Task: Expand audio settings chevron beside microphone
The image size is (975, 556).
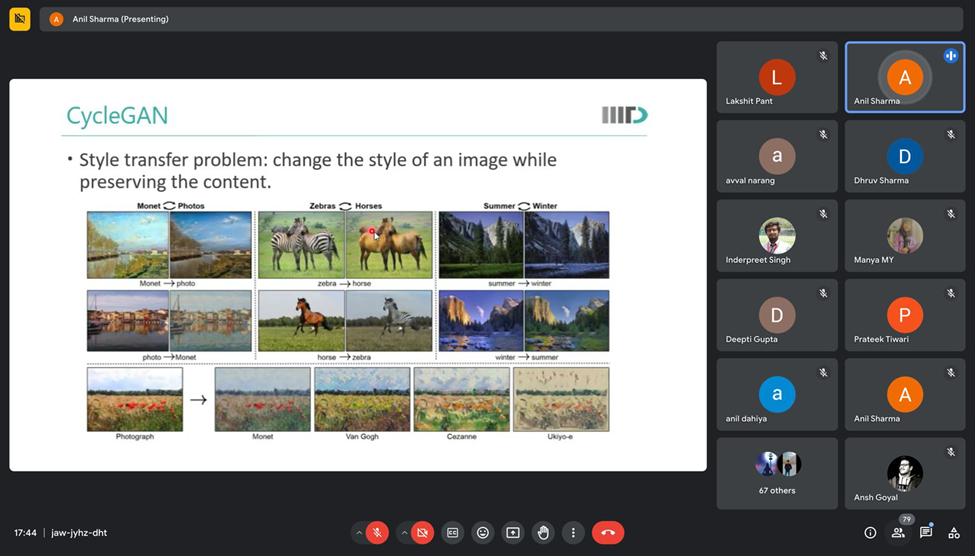Action: pos(359,533)
